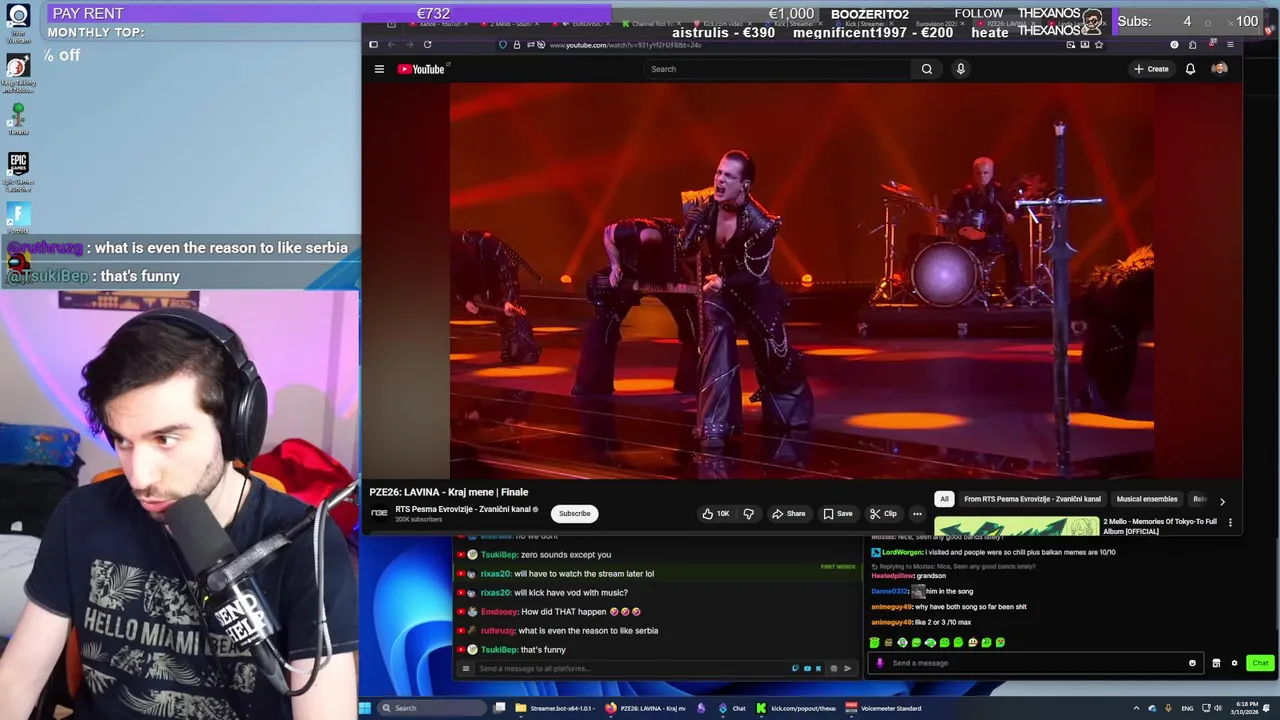The height and width of the screenshot is (720, 1280).
Task: Save the video to a playlist
Action: coord(838,513)
